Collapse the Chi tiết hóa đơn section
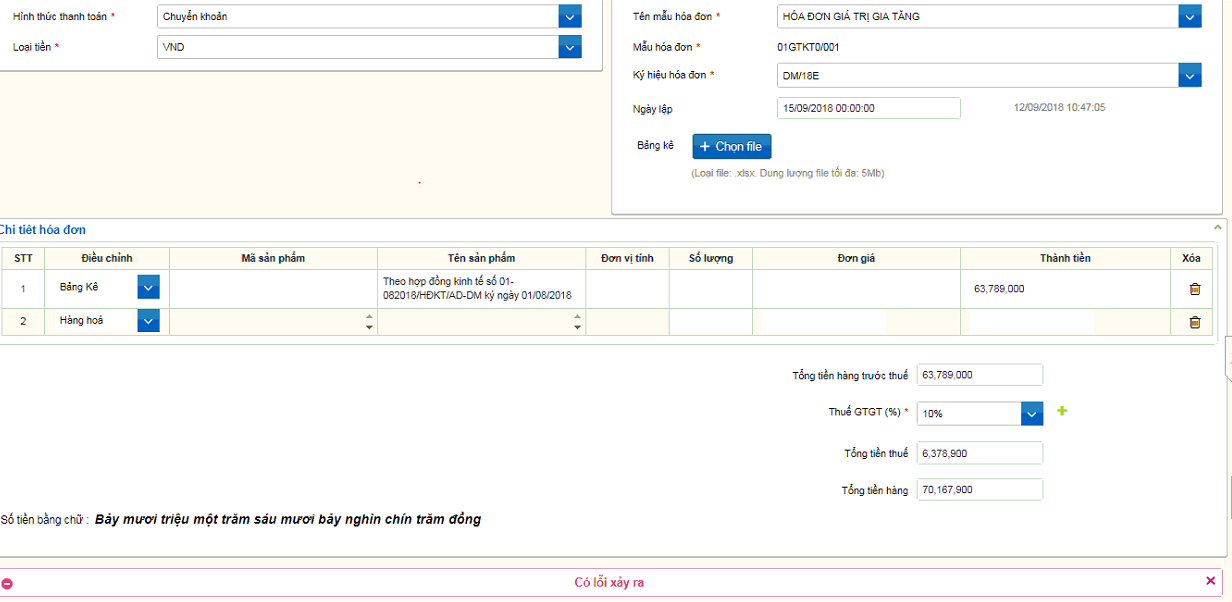 tap(1217, 228)
